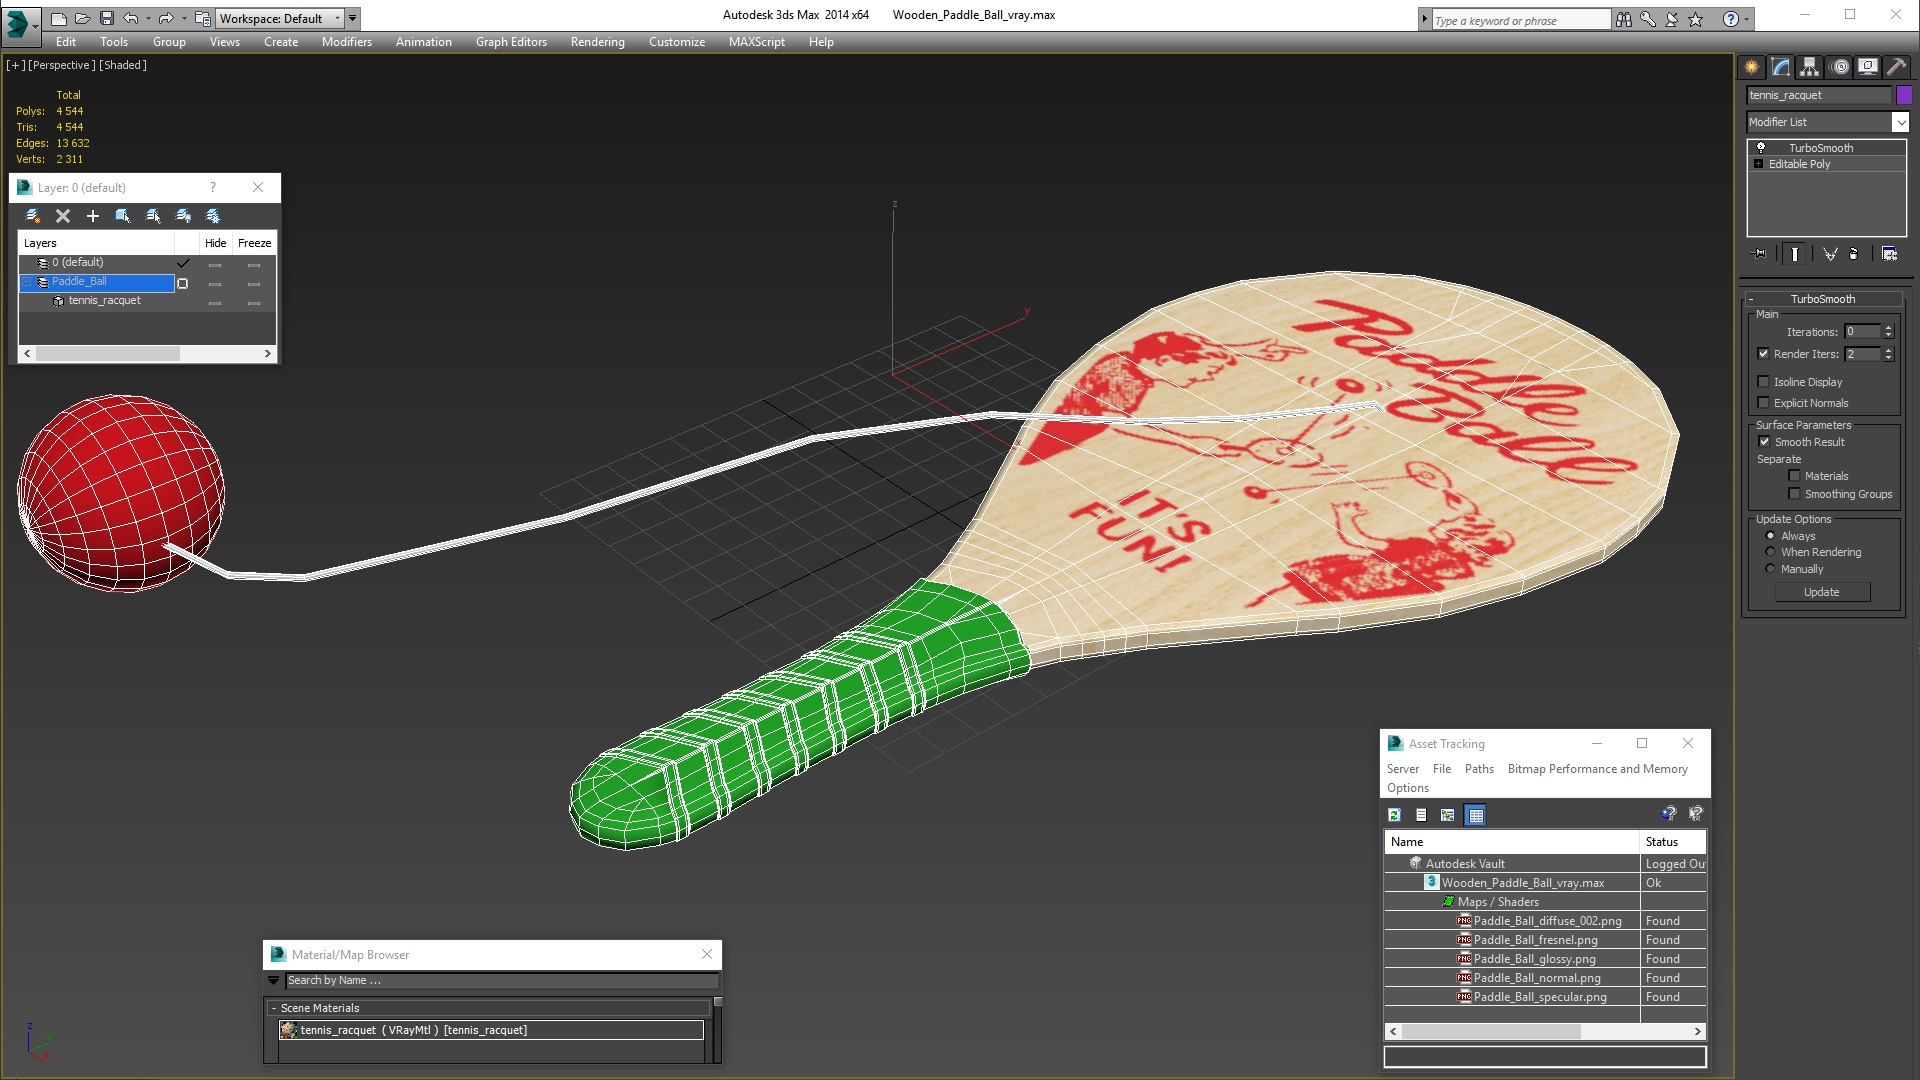Screen dimensions: 1920x1080
Task: Click Remove Modifier trash icon
Action: tap(1854, 254)
